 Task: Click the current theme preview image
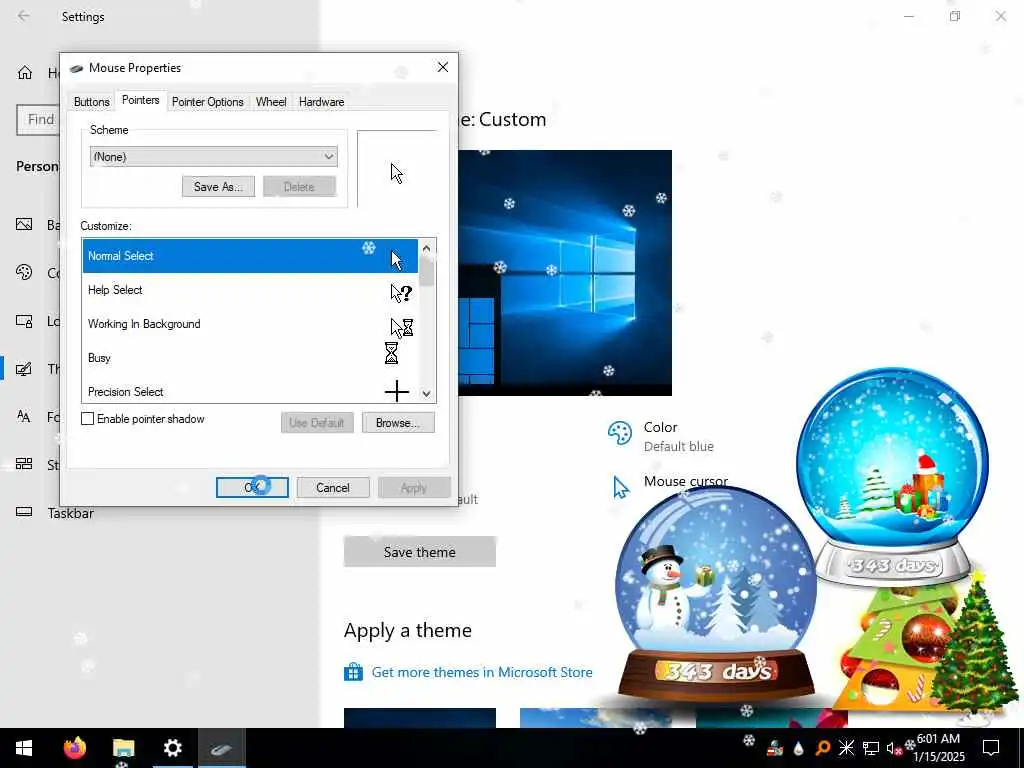tap(565, 273)
